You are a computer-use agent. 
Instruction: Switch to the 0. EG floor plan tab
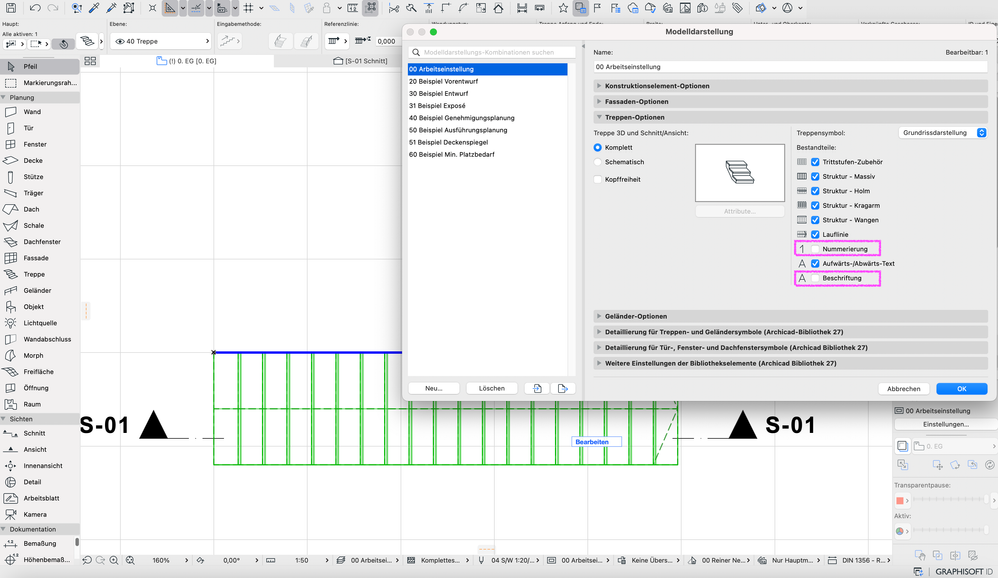[x=186, y=61]
